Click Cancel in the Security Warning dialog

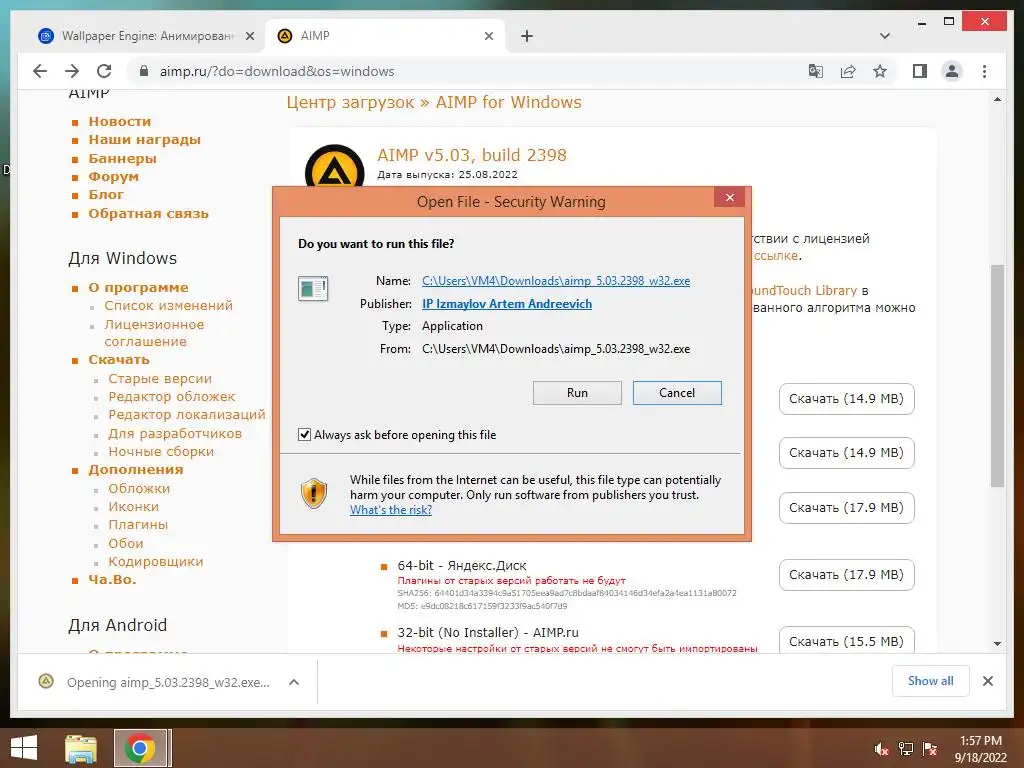[677, 392]
